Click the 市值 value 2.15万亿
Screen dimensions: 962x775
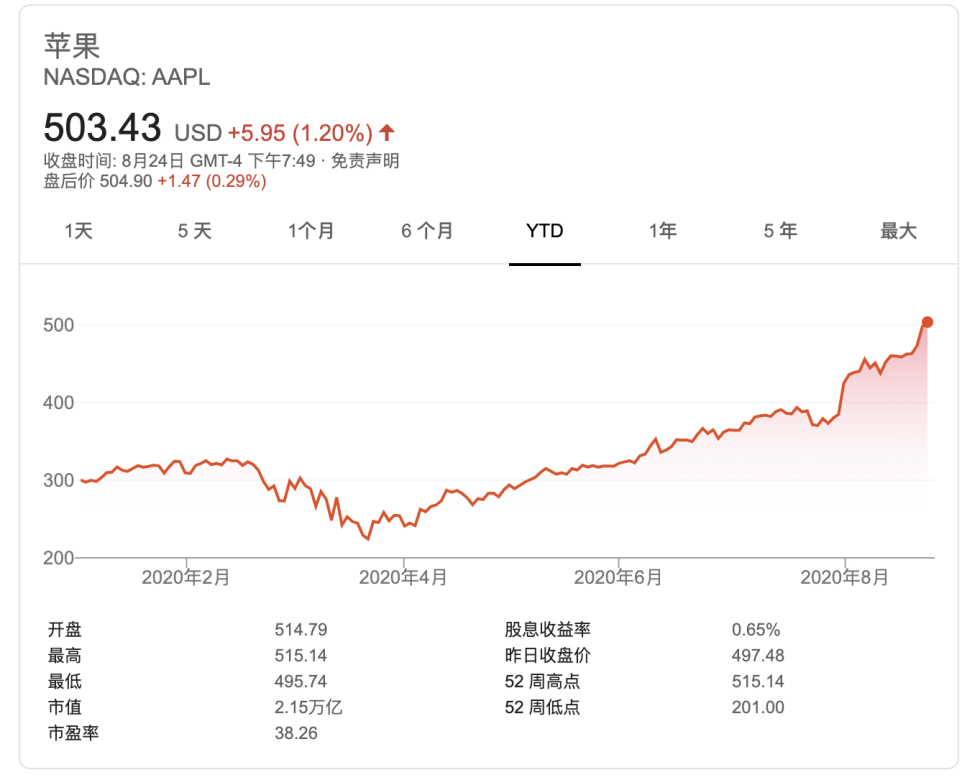[309, 708]
